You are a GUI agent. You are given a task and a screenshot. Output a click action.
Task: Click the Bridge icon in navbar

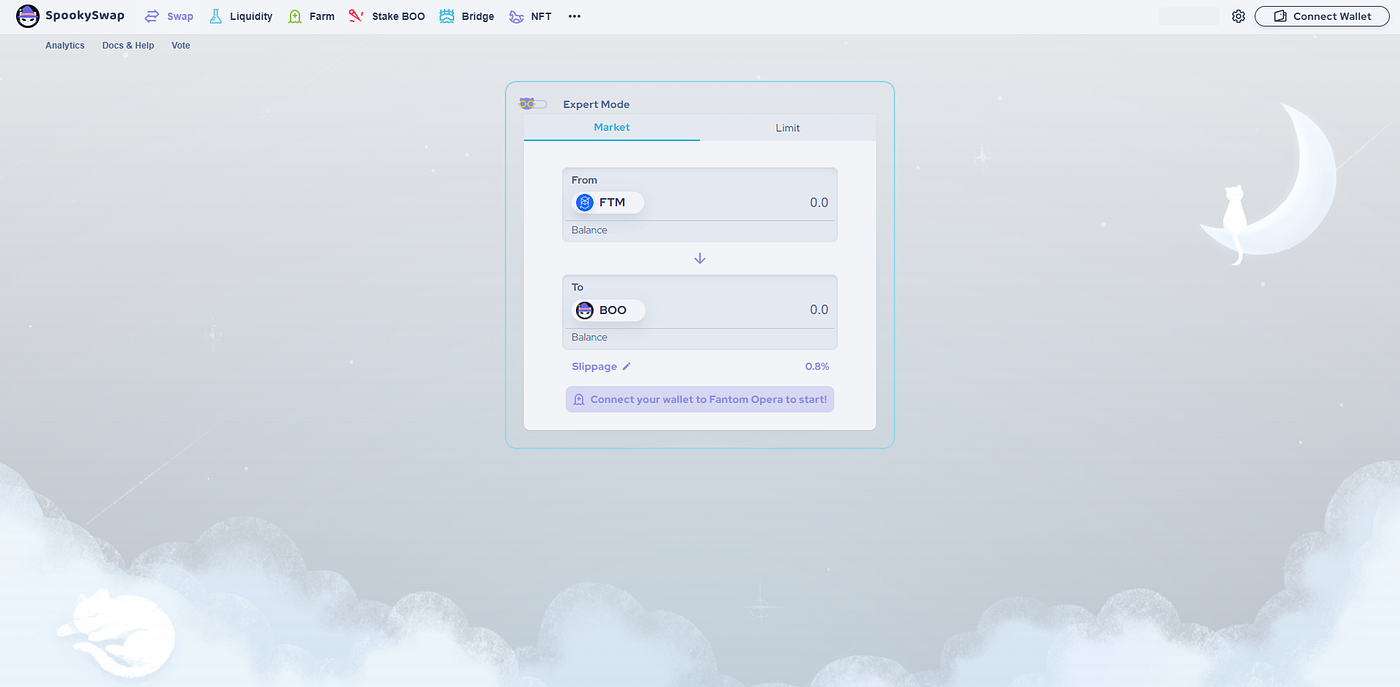446,16
